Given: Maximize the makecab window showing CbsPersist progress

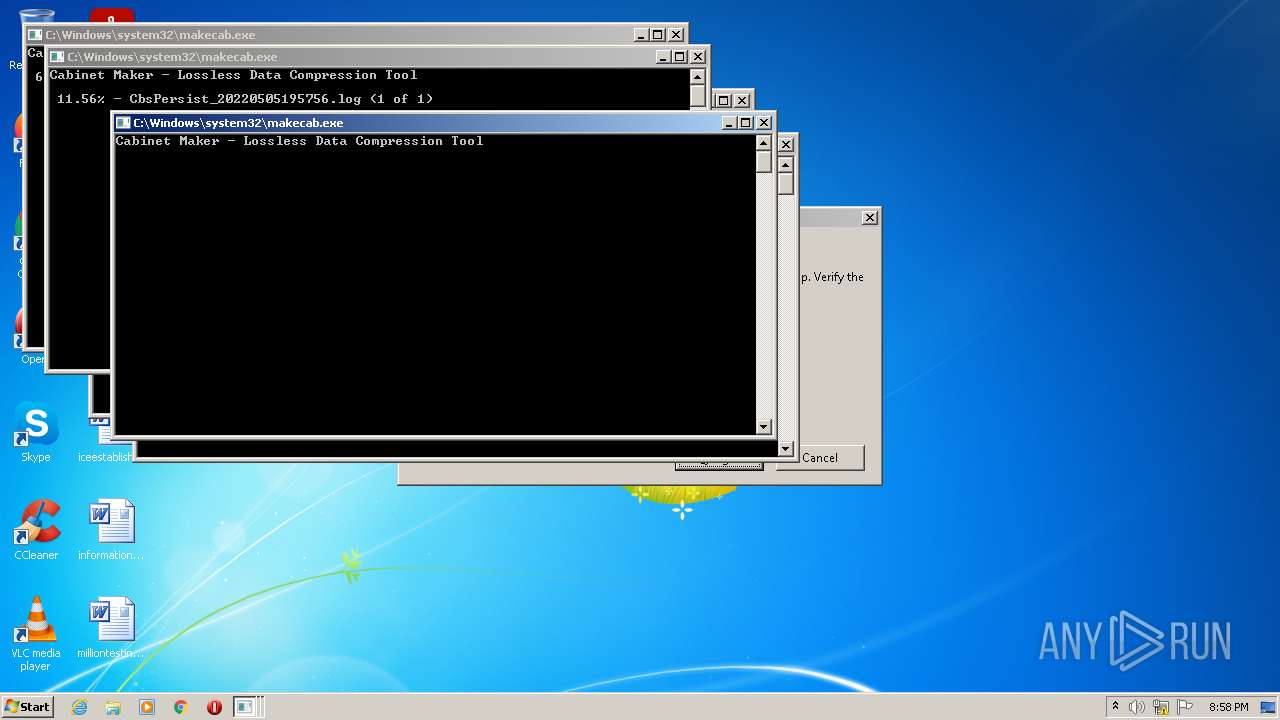Looking at the screenshot, I should [x=680, y=57].
